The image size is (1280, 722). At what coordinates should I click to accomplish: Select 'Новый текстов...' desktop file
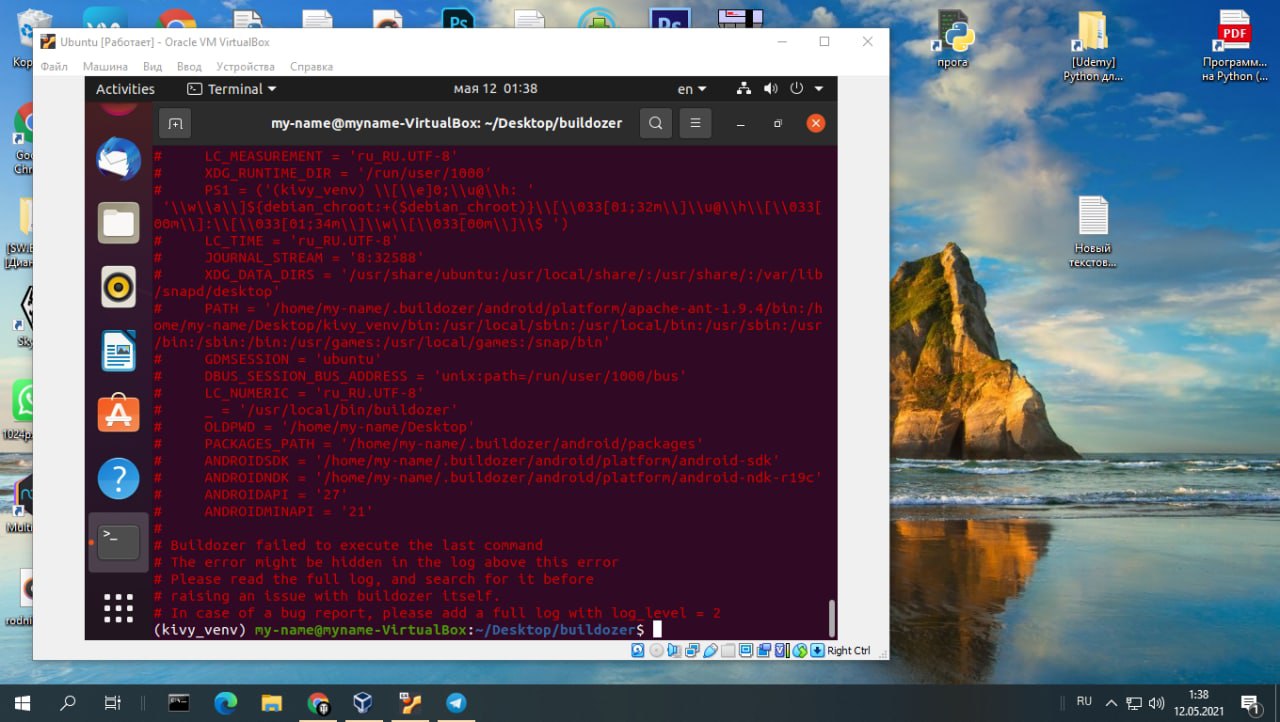1093,232
